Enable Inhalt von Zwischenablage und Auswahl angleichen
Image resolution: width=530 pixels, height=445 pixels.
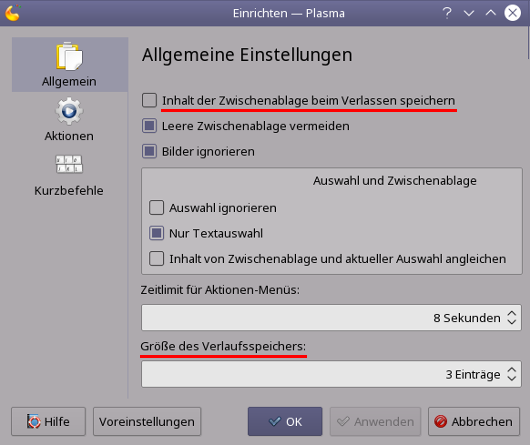point(156,258)
